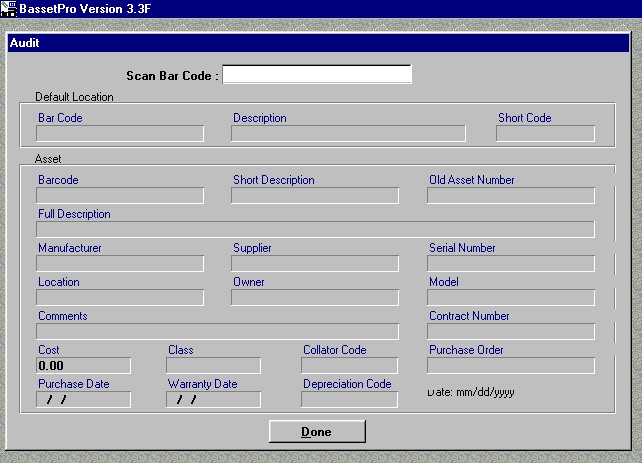The image size is (642, 463).
Task: Click the 'Warranty Date' label text
Action: coord(203,384)
